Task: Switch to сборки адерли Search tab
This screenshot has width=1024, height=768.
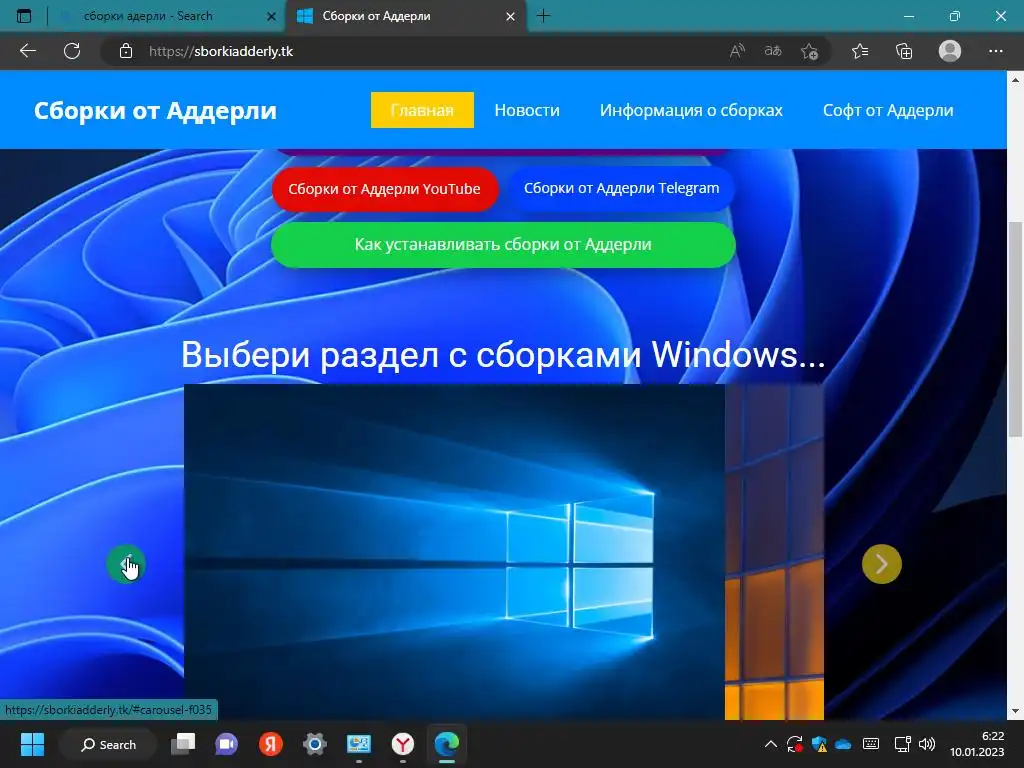Action: 148,16
